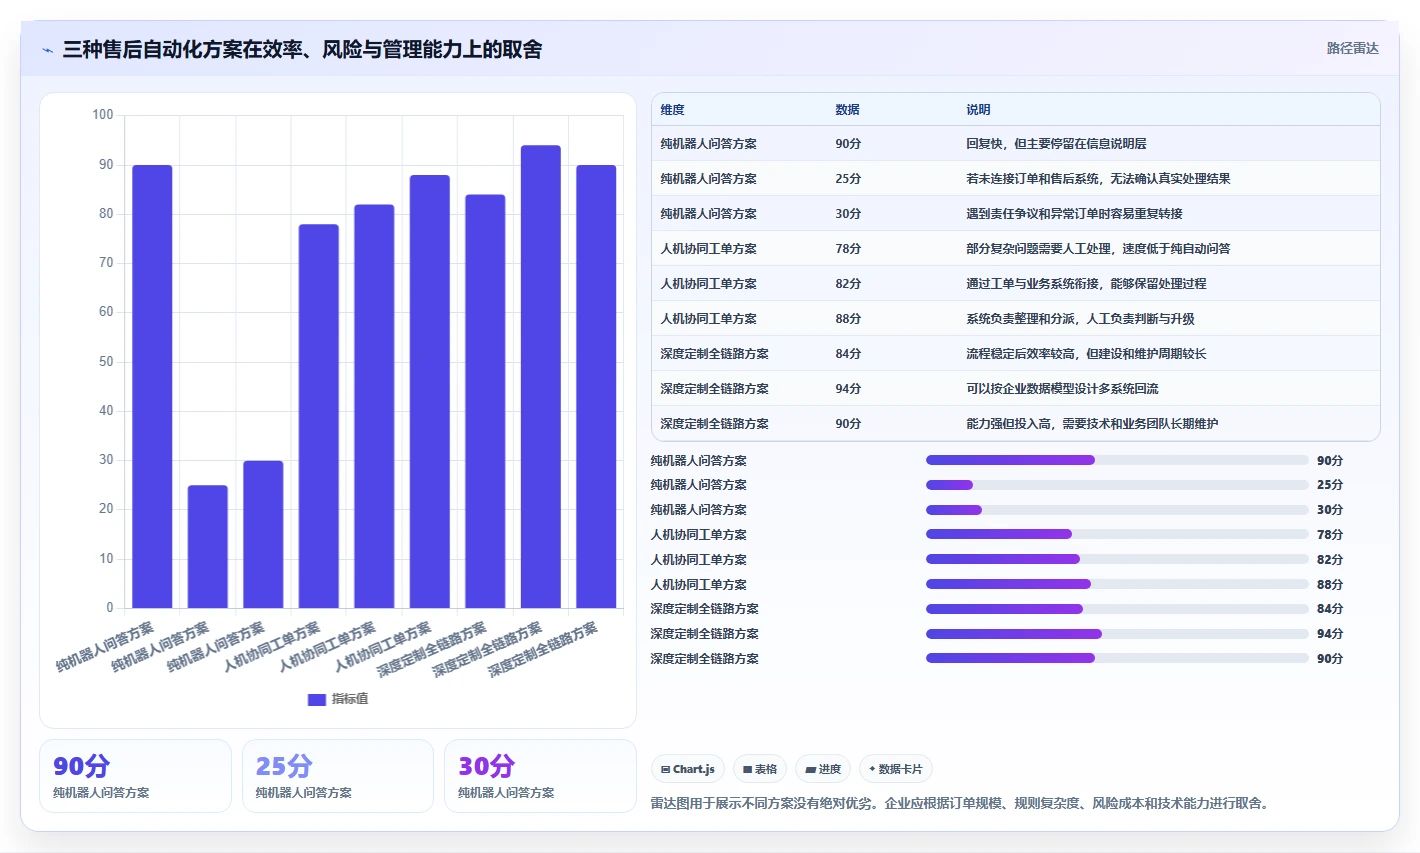Click 人机协同工单方案 label beside the 78分 progress bar

[x=699, y=535]
